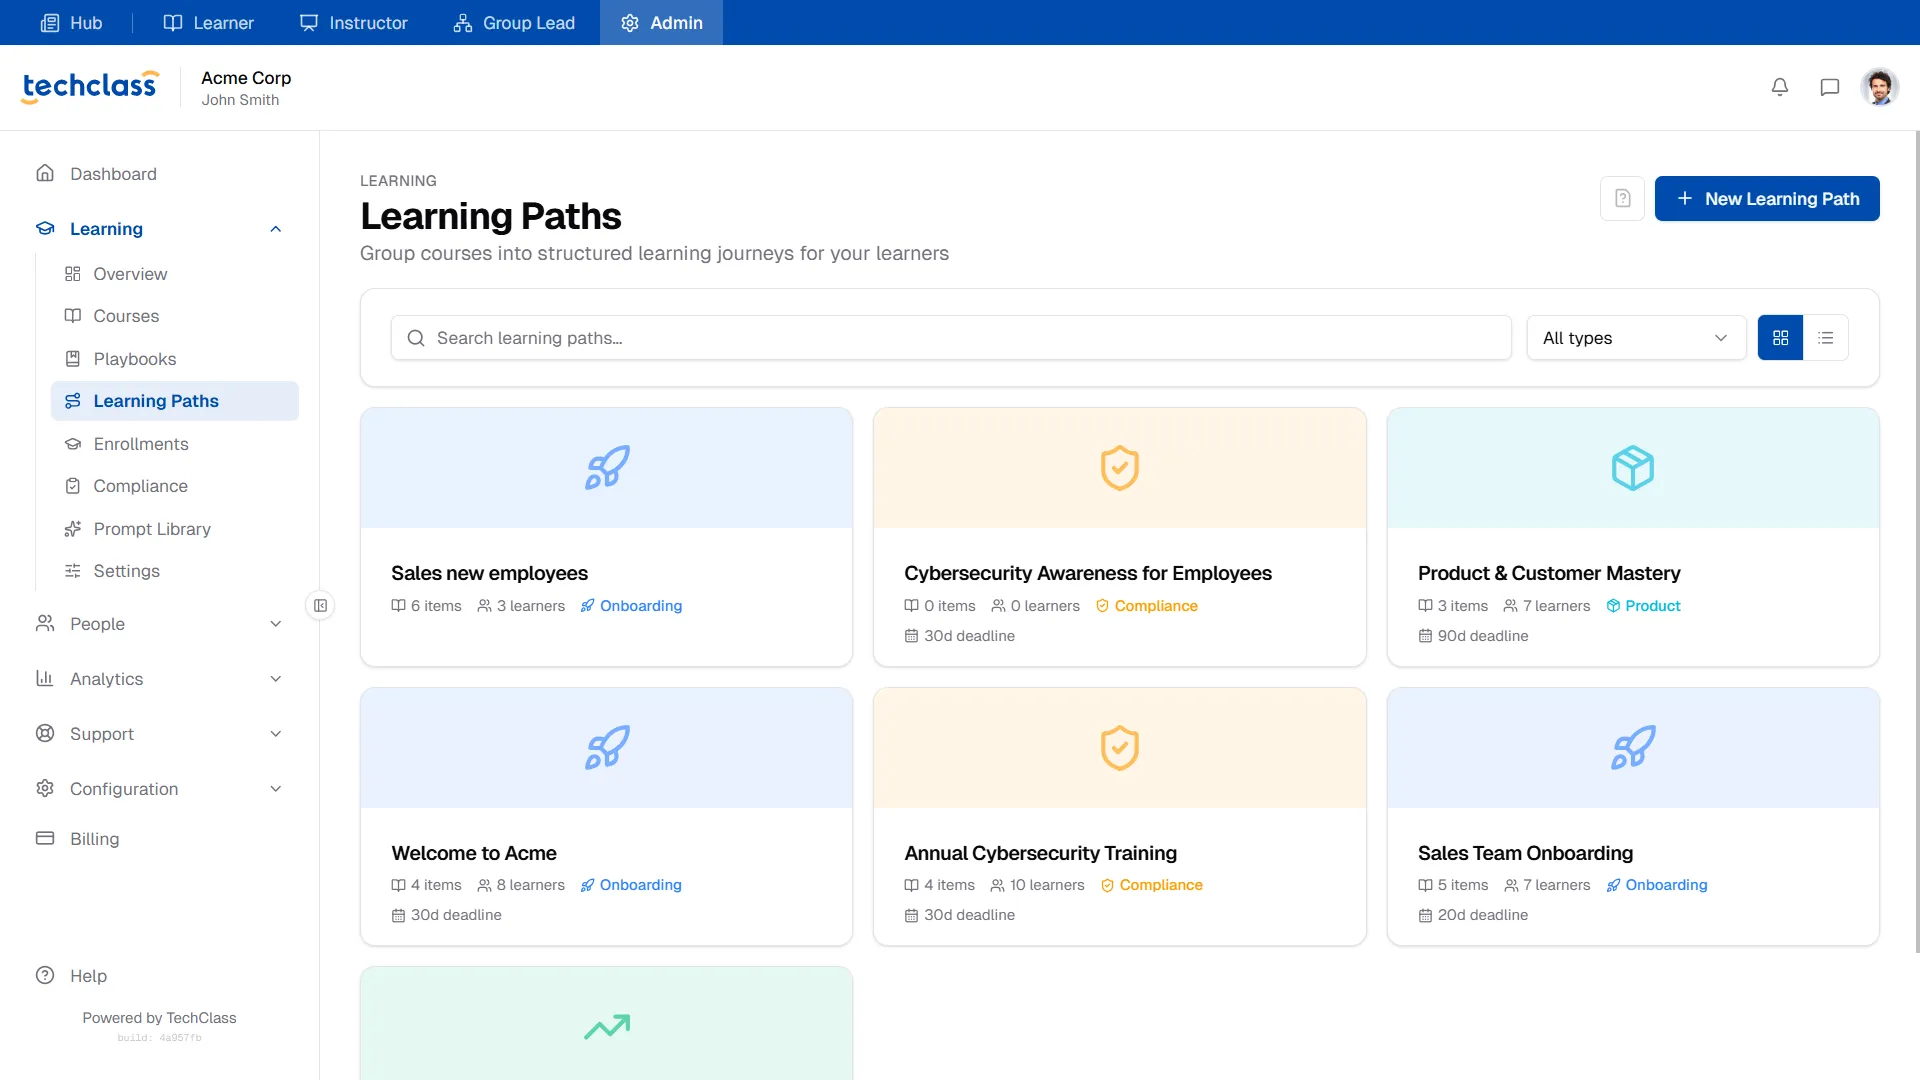Viewport: 1920px width, 1080px height.
Task: Expand the Configuration section
Action: point(160,789)
